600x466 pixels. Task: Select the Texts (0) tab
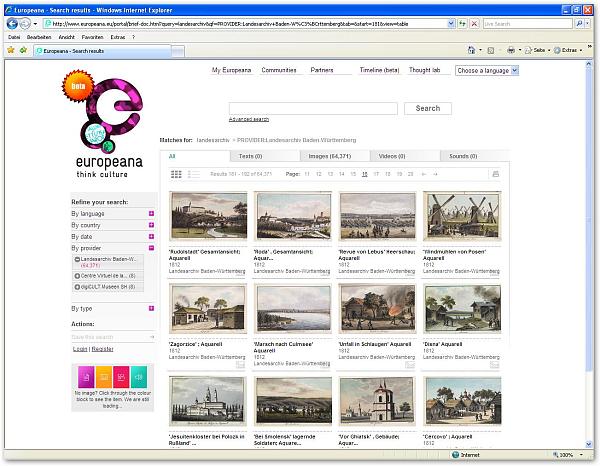click(265, 156)
